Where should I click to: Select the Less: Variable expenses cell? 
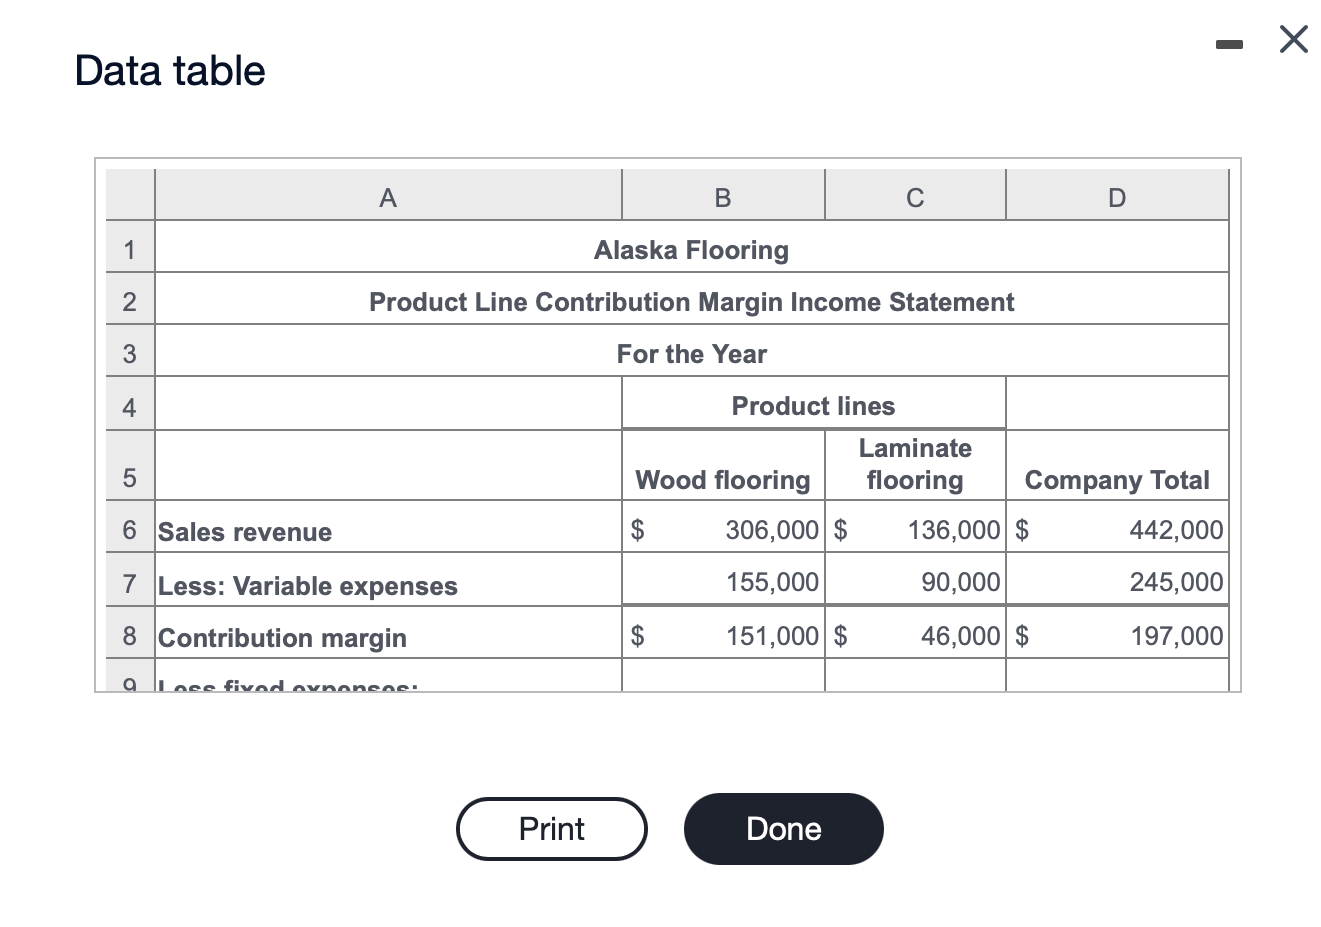(x=307, y=586)
